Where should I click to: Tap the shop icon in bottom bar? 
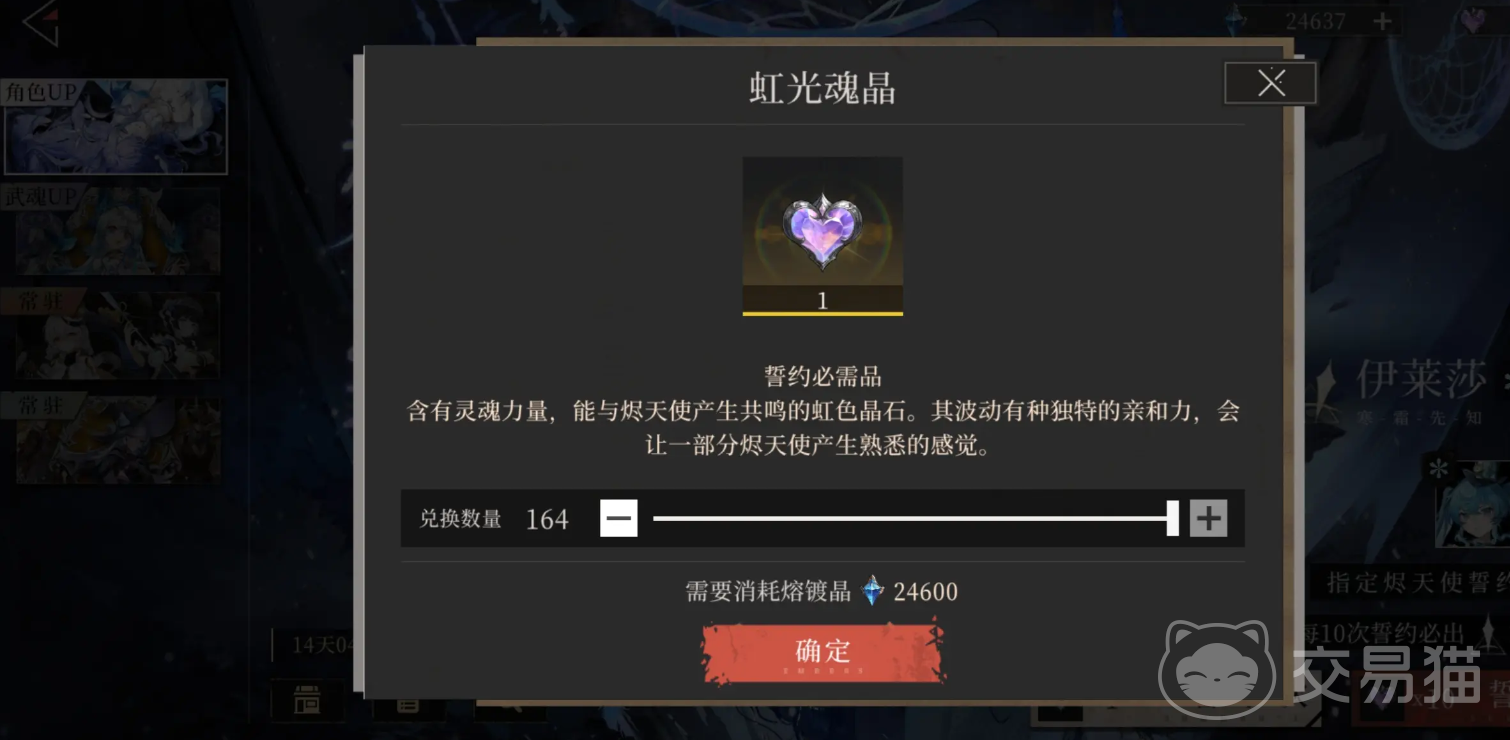307,702
